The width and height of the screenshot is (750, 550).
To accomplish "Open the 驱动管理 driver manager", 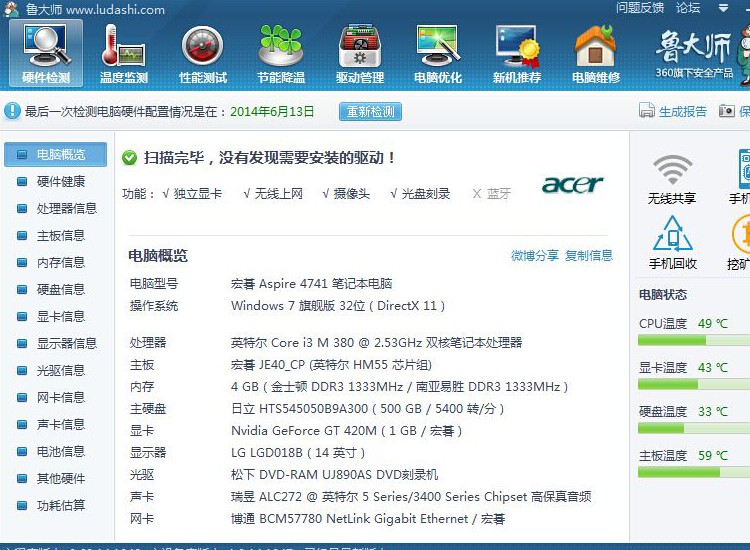I will click(x=360, y=54).
